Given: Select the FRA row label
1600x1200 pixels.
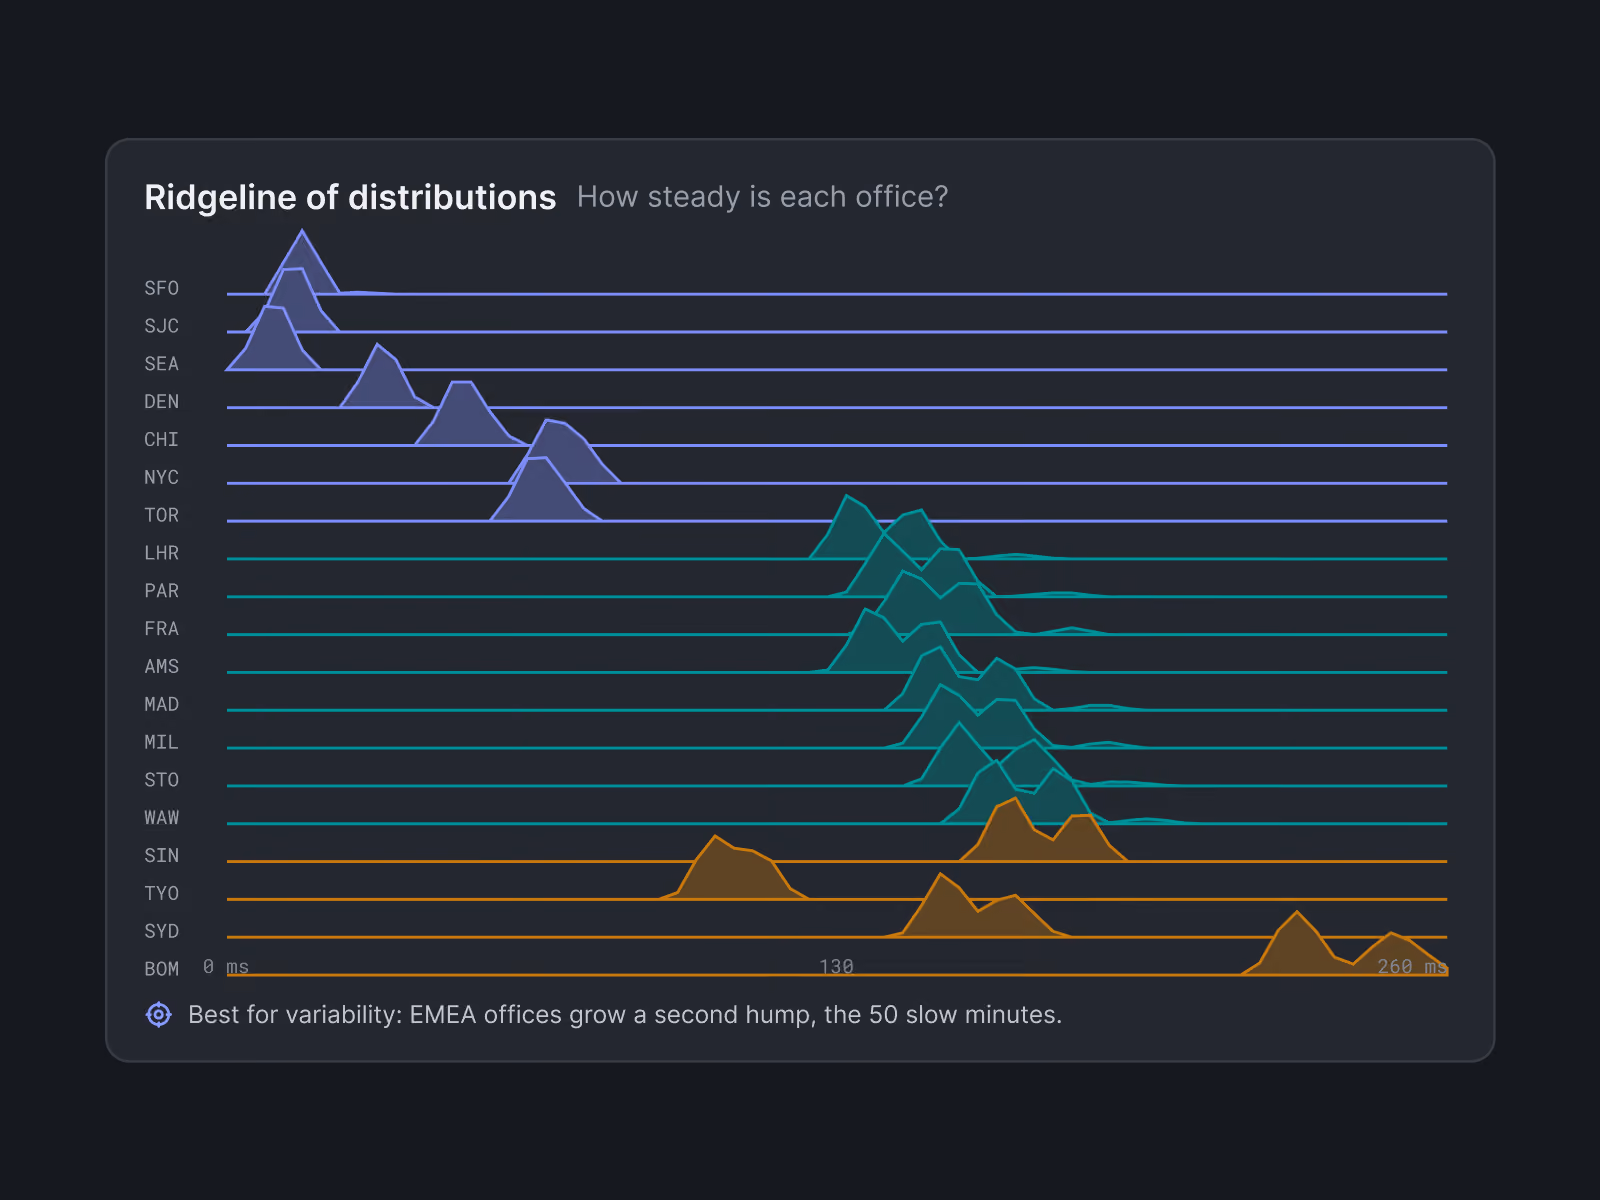Looking at the screenshot, I should click(x=161, y=629).
